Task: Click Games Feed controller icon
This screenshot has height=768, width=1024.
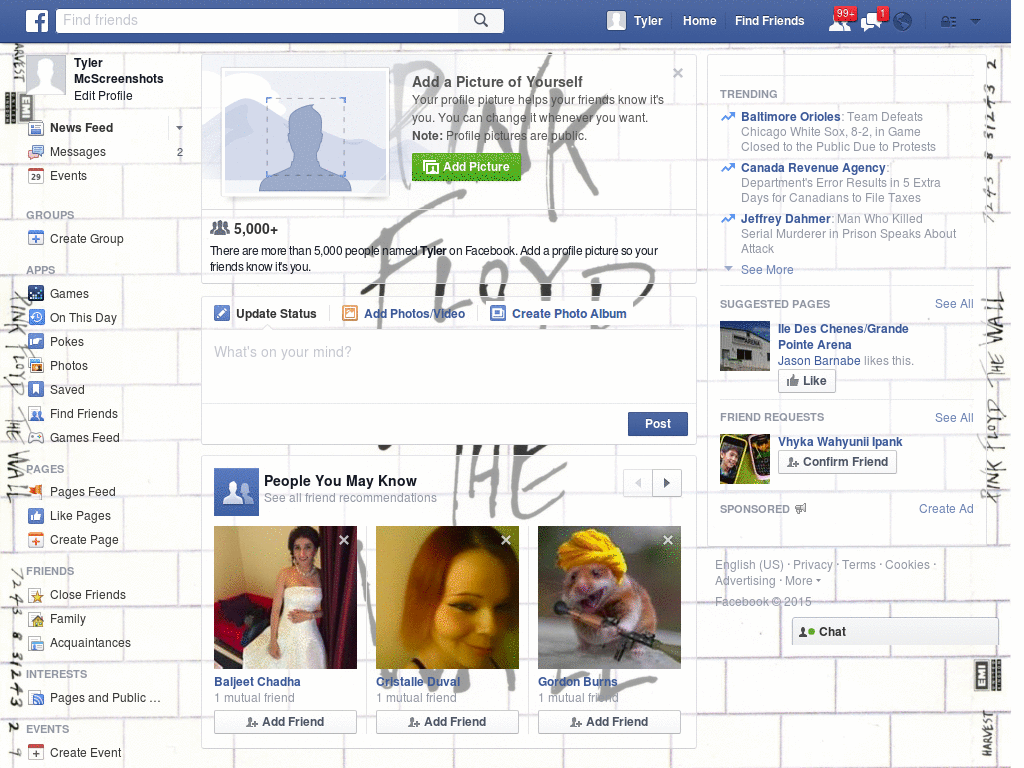Action: tap(37, 438)
